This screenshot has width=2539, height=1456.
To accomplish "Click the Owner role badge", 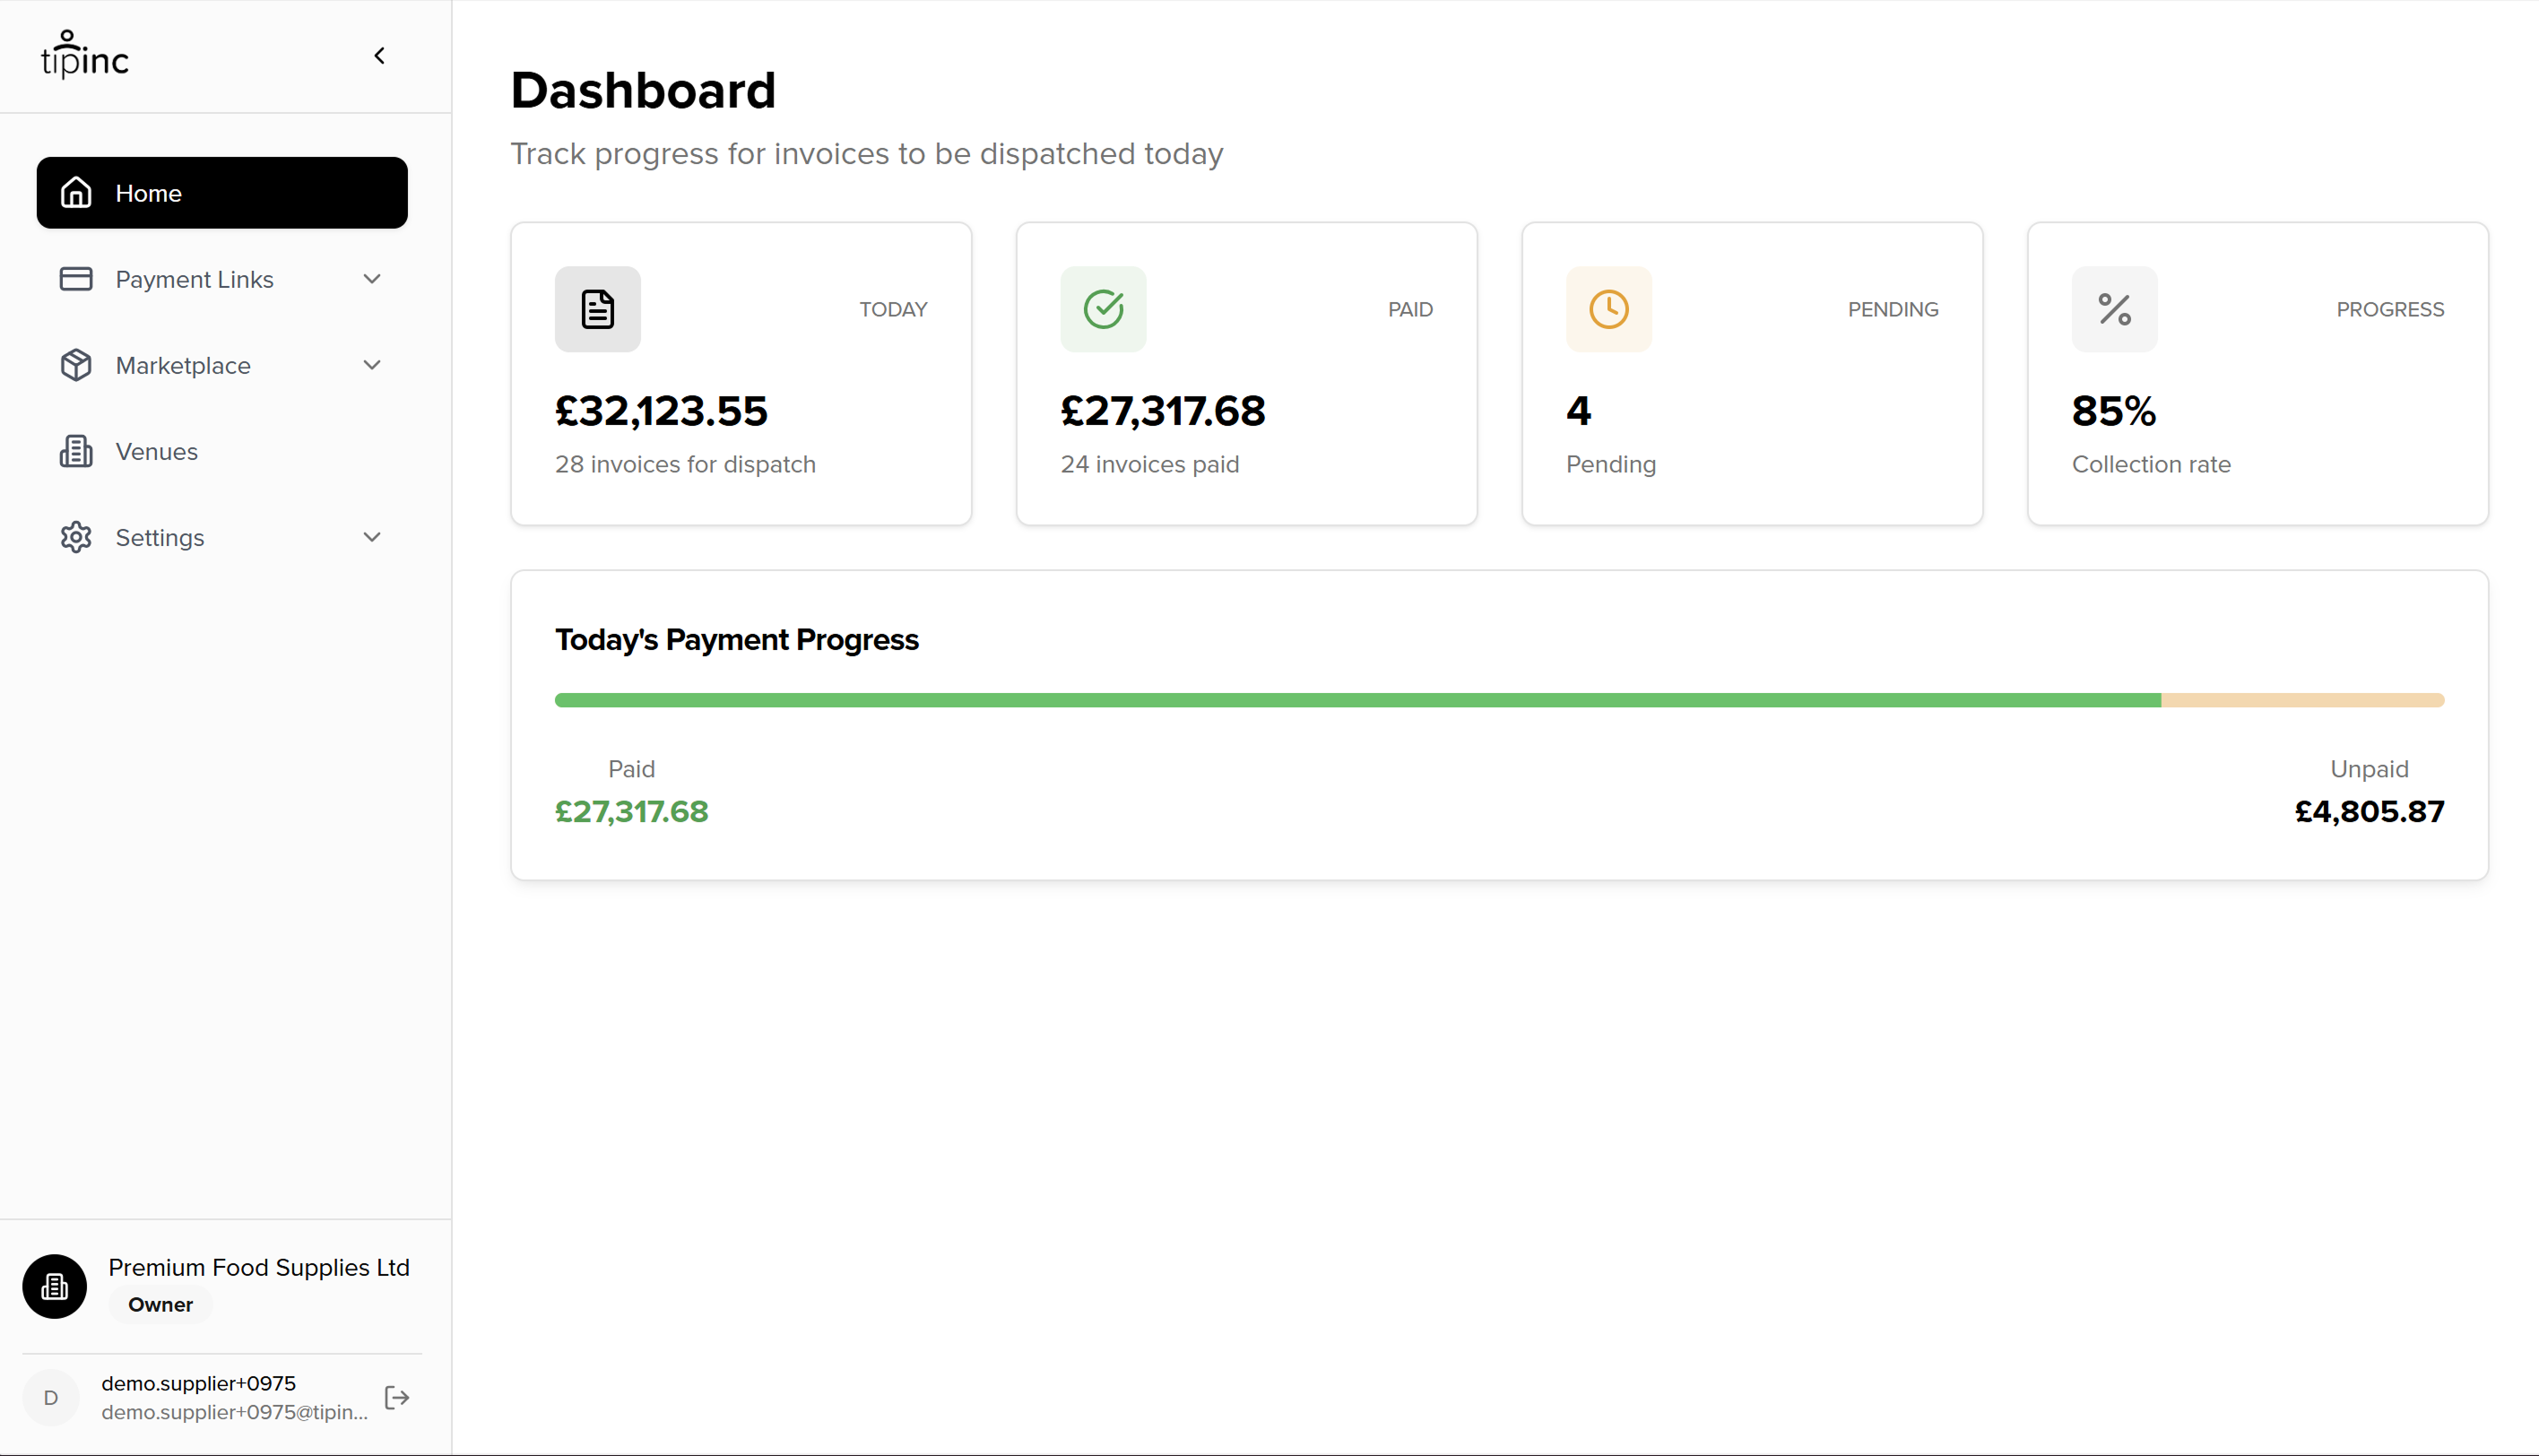I will pos(160,1304).
